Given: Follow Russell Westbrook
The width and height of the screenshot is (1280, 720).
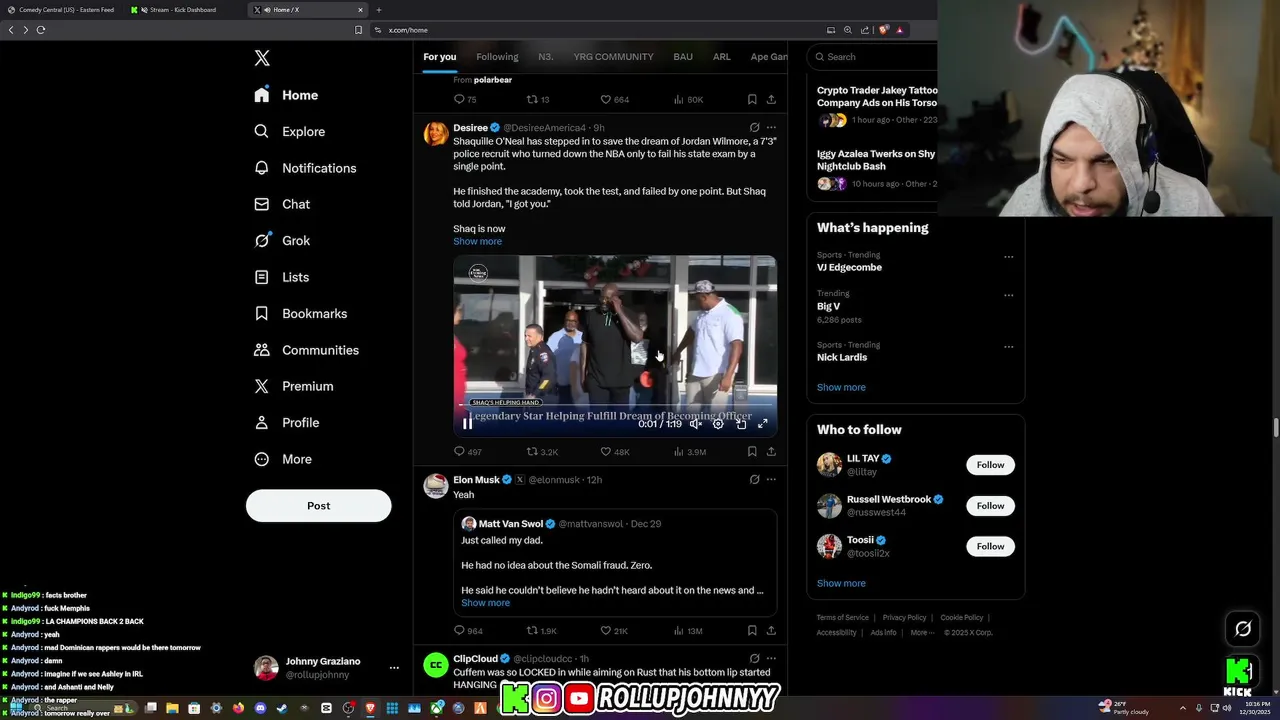Looking at the screenshot, I should pyautogui.click(x=990, y=506).
